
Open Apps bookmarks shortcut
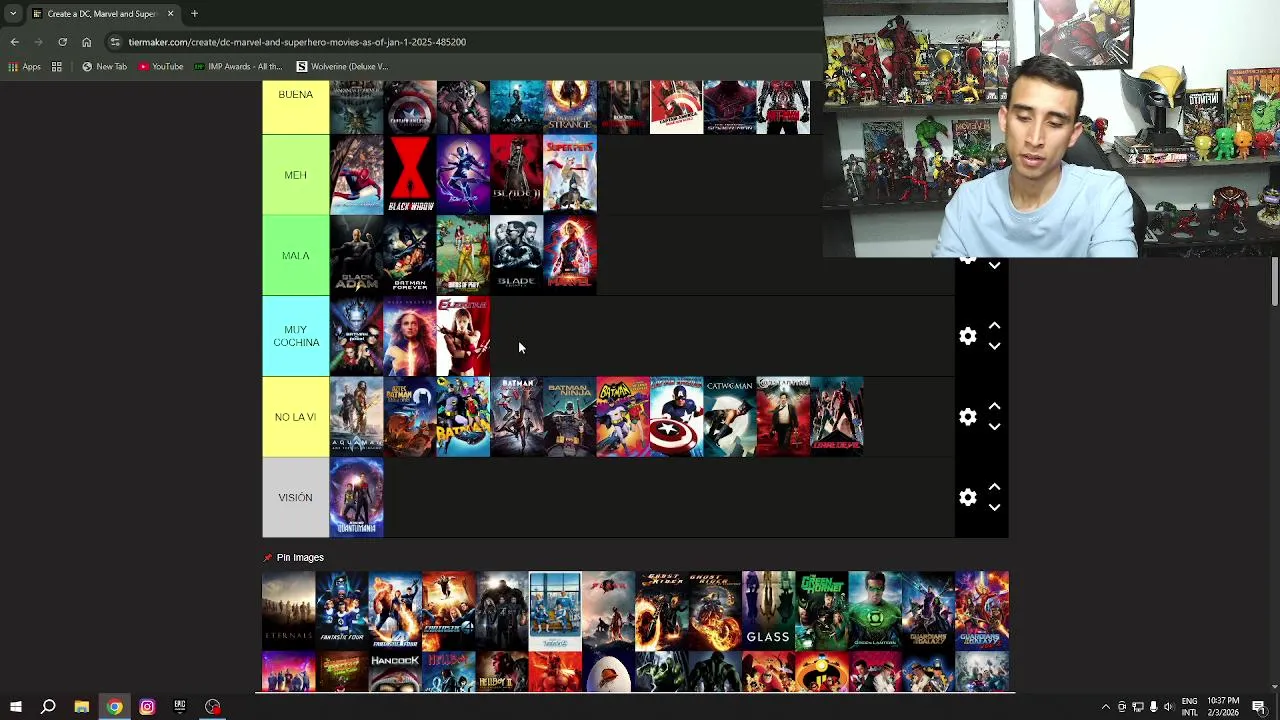pyautogui.click(x=25, y=67)
